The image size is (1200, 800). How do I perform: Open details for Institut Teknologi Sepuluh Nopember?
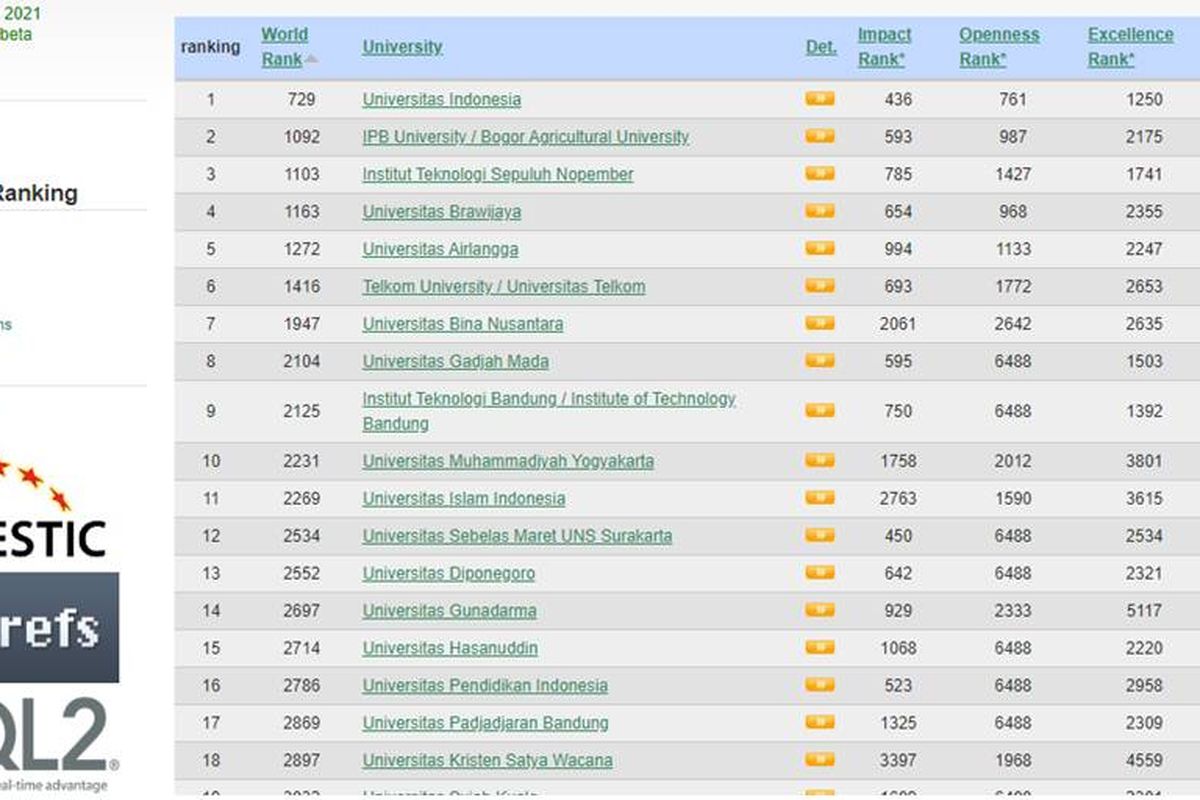[819, 173]
